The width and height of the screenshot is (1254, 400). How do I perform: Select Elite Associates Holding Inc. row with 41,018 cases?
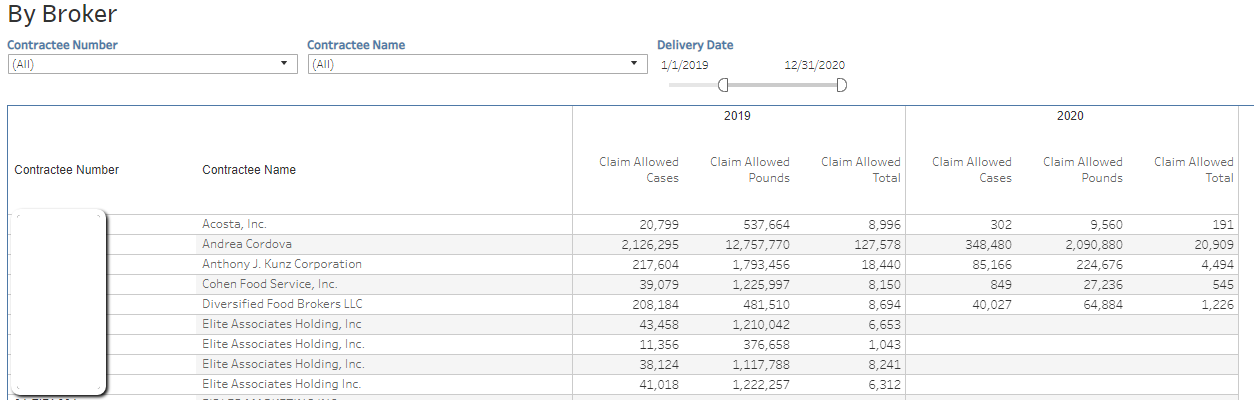click(x=282, y=385)
